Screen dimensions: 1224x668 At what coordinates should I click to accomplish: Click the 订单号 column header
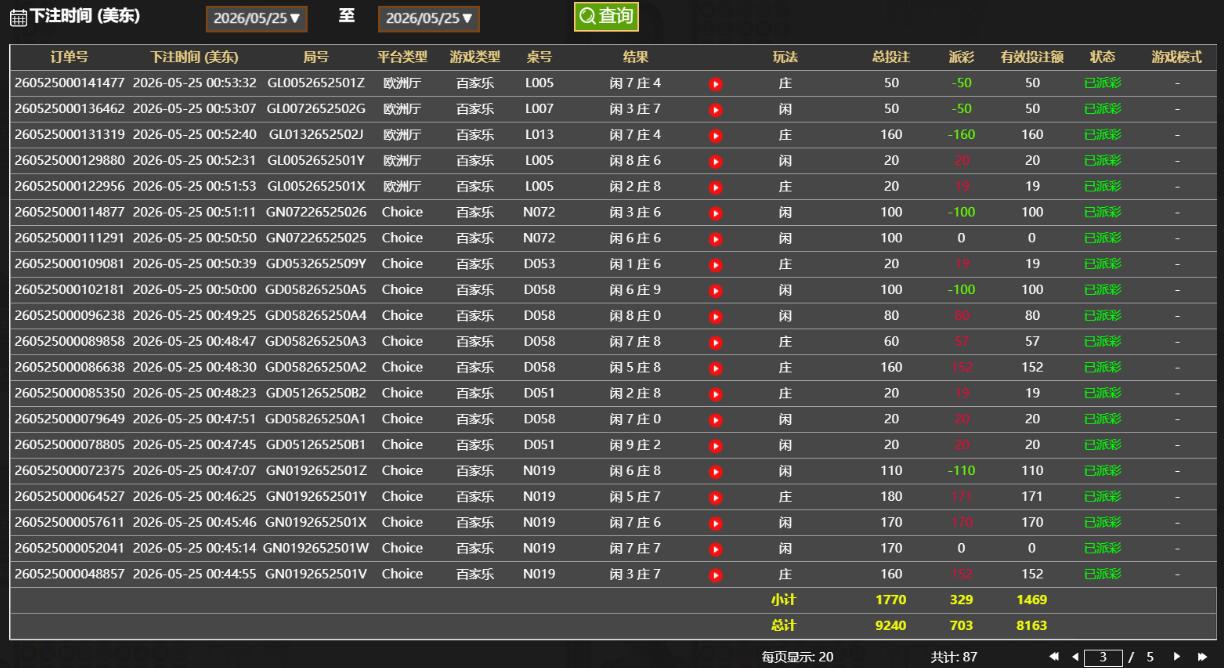(x=69, y=57)
